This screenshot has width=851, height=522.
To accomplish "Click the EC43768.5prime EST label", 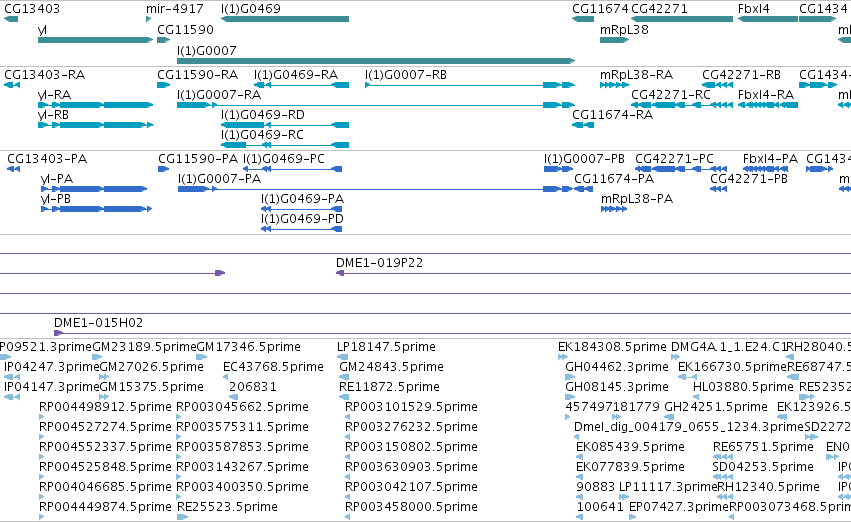I will pyautogui.click(x=274, y=367).
